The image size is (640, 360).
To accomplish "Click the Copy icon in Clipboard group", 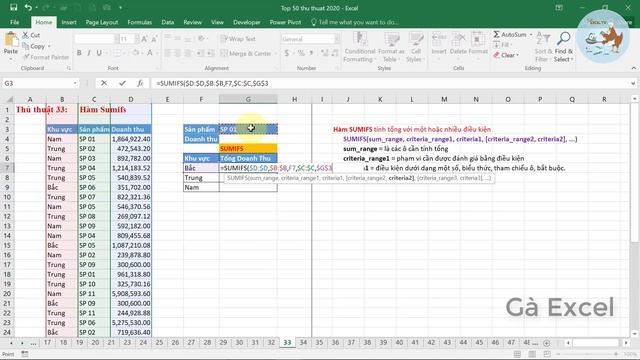I will coord(25,46).
